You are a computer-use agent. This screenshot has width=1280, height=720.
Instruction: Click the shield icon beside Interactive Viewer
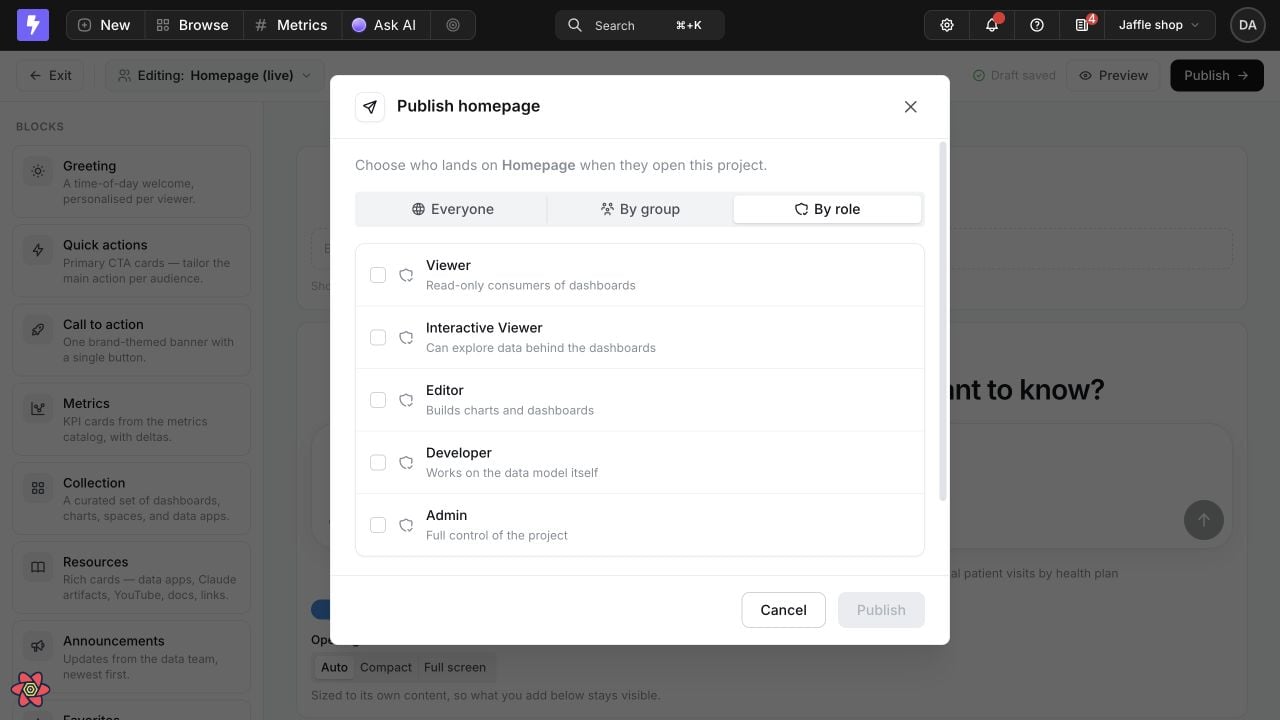click(406, 338)
